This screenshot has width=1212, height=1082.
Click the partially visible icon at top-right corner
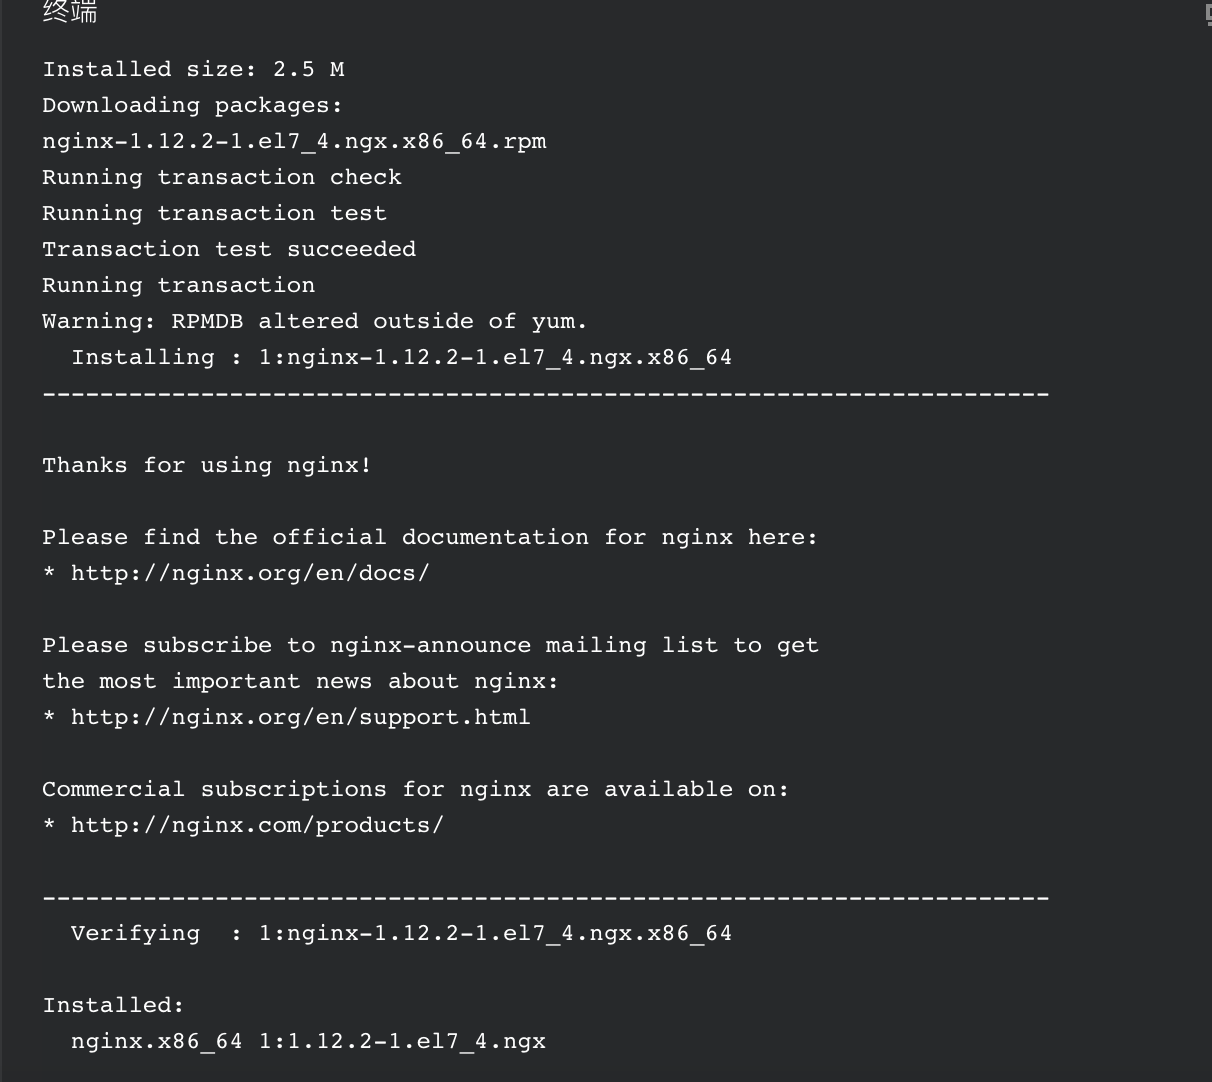point(1208,14)
